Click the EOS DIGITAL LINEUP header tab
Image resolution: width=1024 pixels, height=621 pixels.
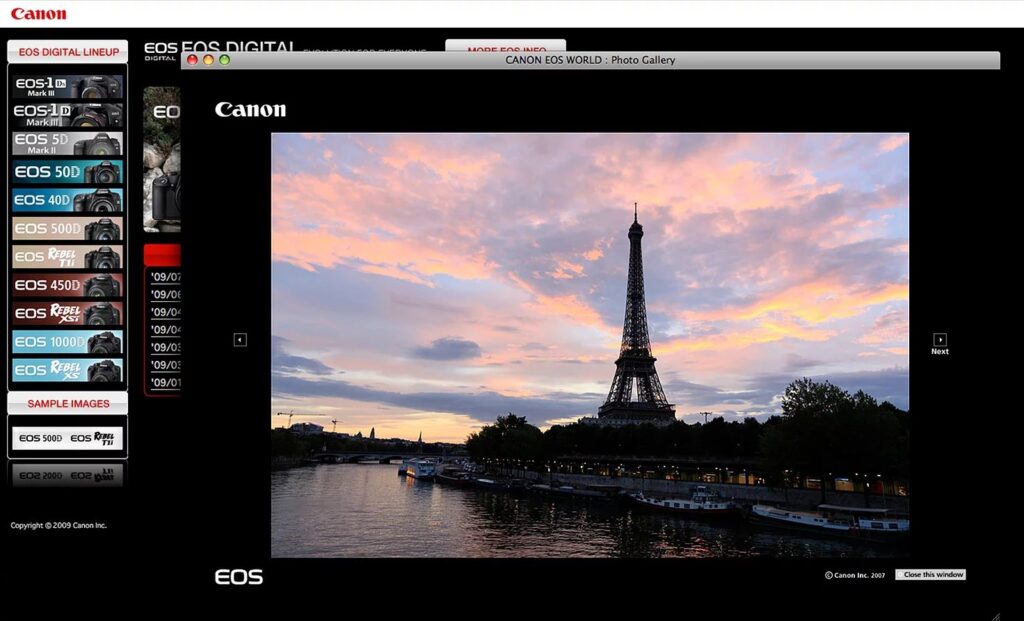click(x=68, y=52)
